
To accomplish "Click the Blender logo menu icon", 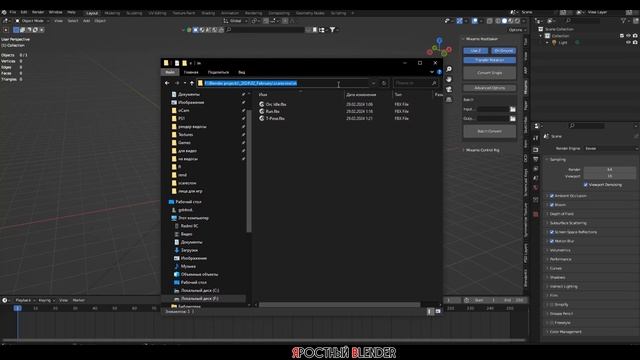I will [4, 12].
